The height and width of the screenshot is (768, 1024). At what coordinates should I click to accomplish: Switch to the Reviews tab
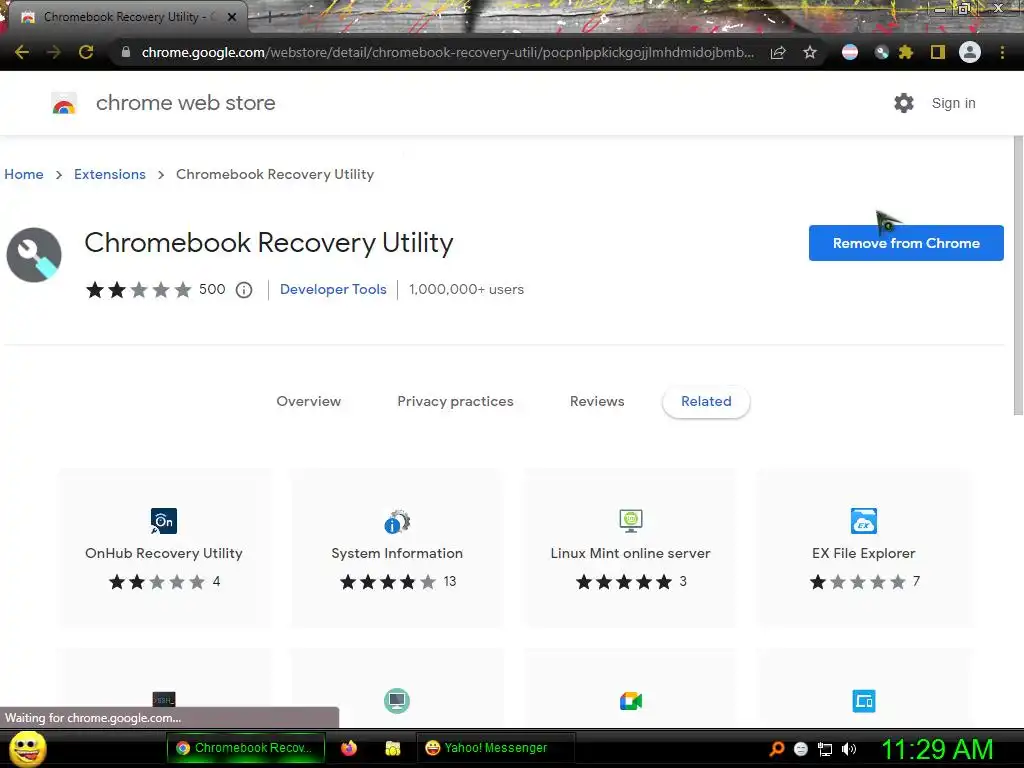pyautogui.click(x=597, y=402)
